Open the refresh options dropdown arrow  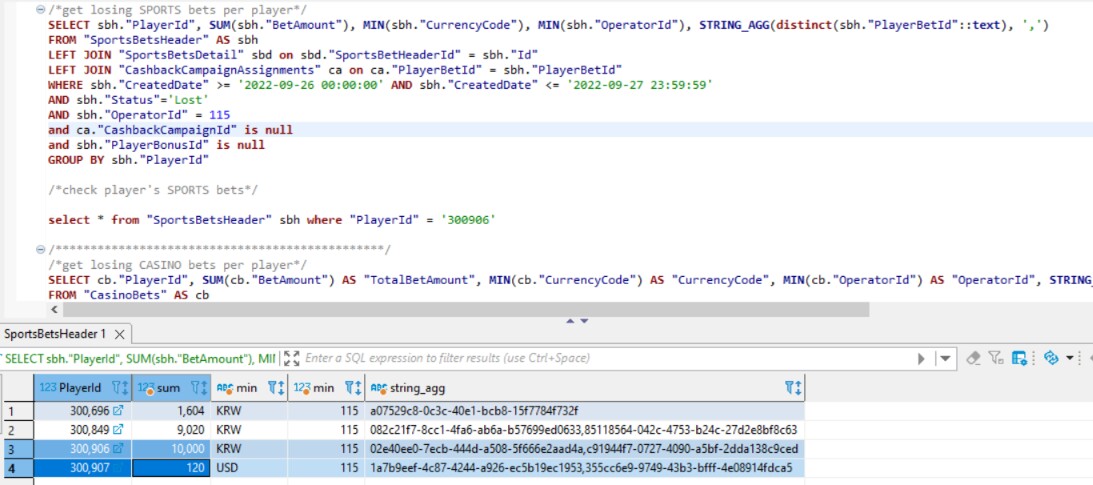[x=1069, y=358]
